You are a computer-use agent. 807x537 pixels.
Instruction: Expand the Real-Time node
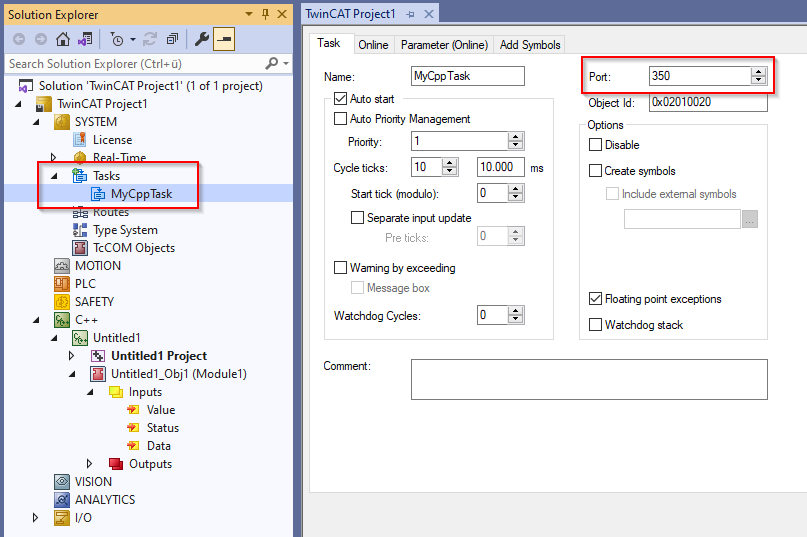click(54, 157)
